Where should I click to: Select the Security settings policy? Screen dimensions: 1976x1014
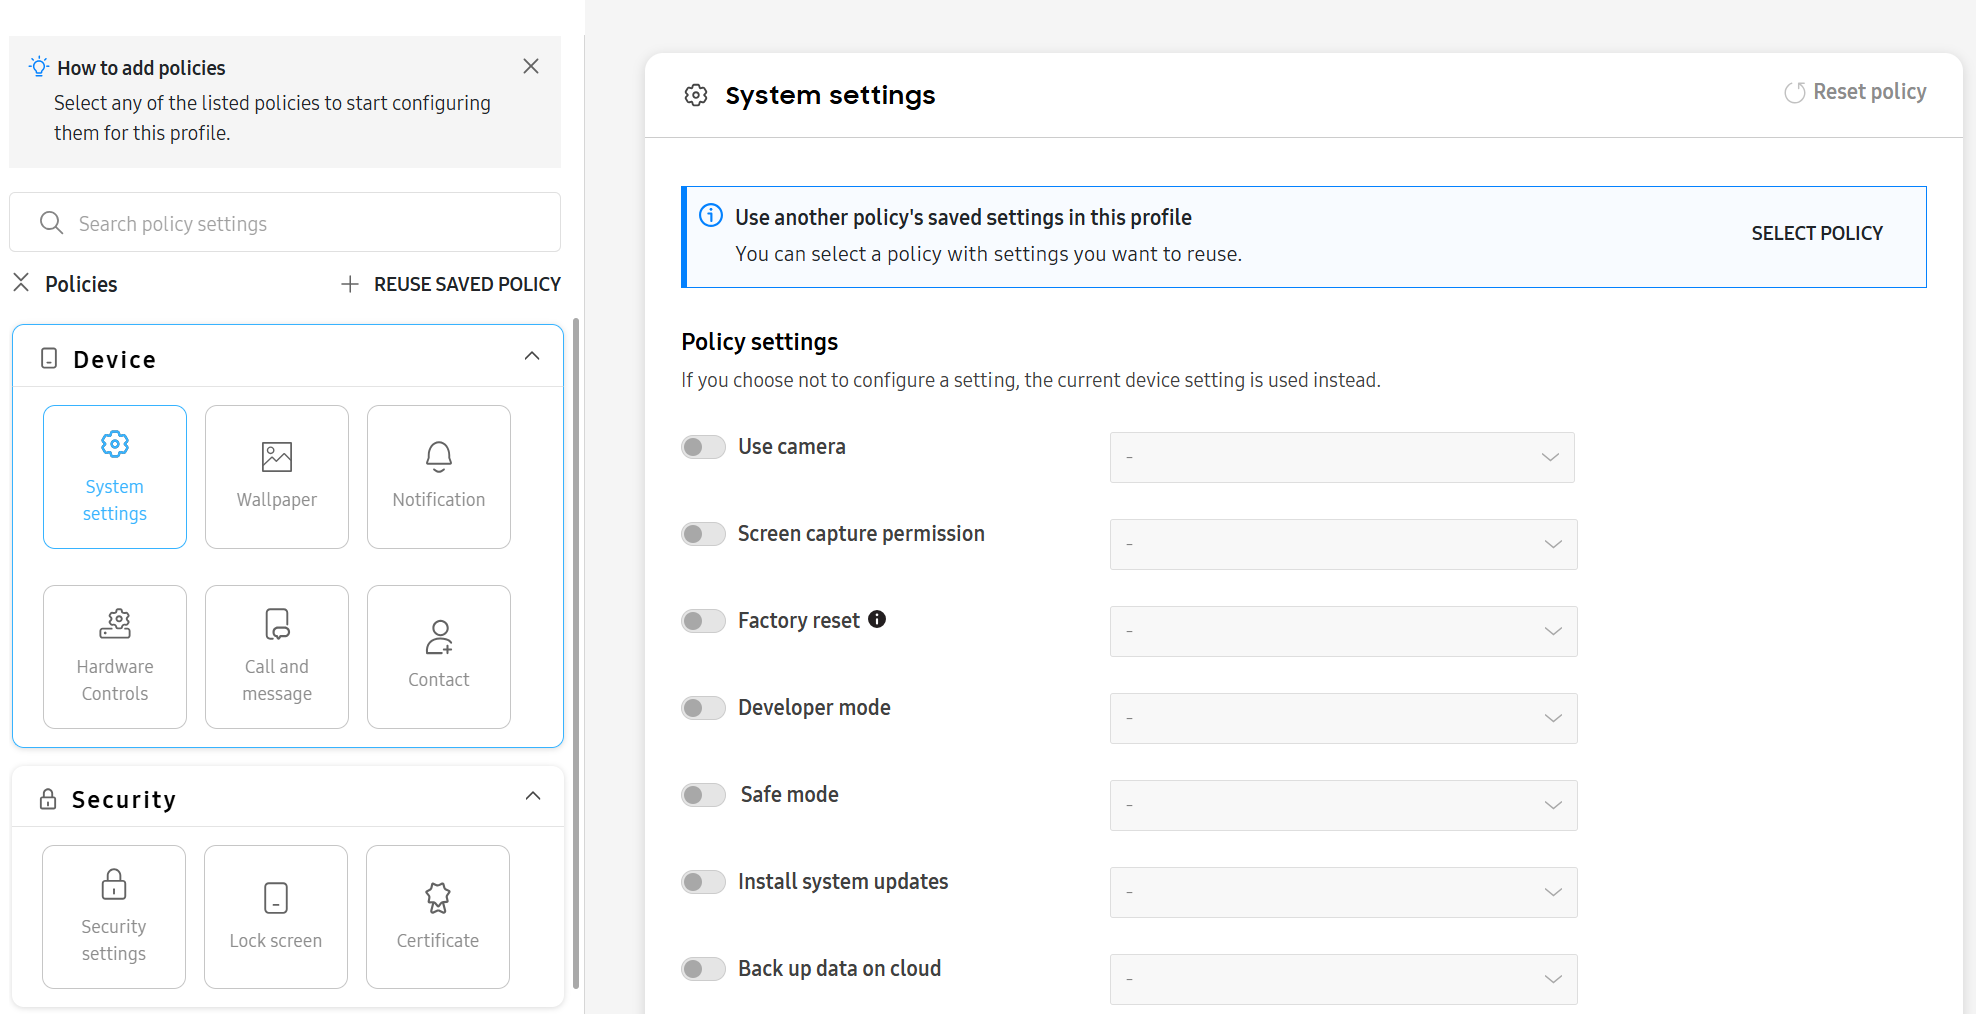point(113,916)
